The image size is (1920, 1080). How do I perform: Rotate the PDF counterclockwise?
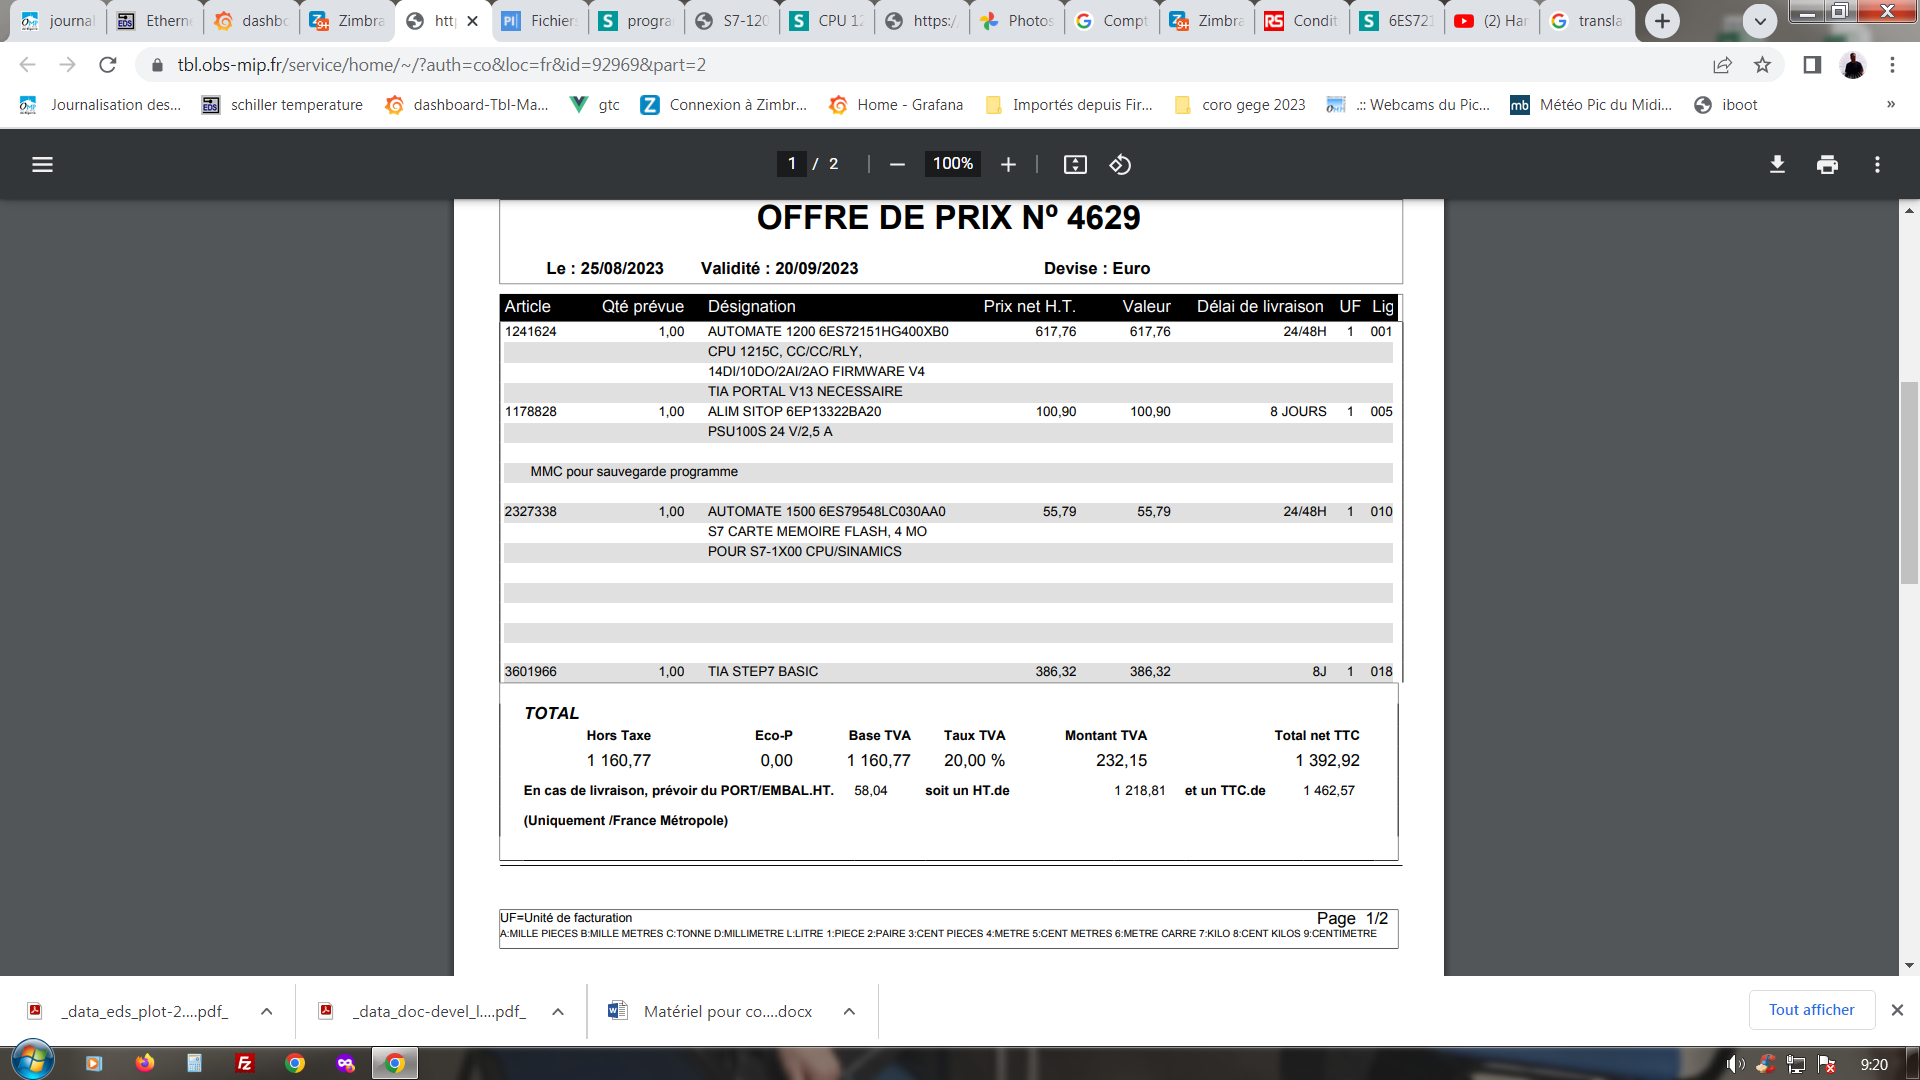pos(1120,164)
